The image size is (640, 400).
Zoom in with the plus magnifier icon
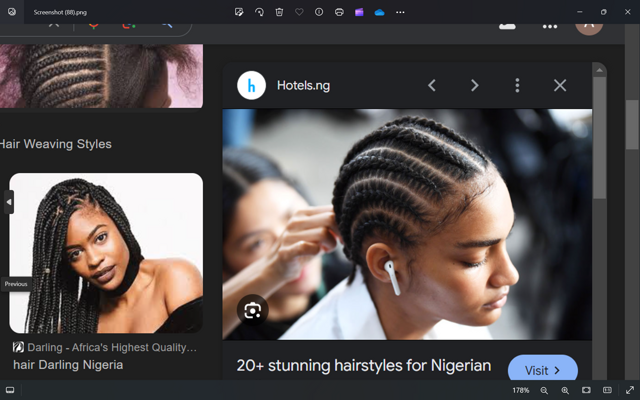click(x=565, y=390)
